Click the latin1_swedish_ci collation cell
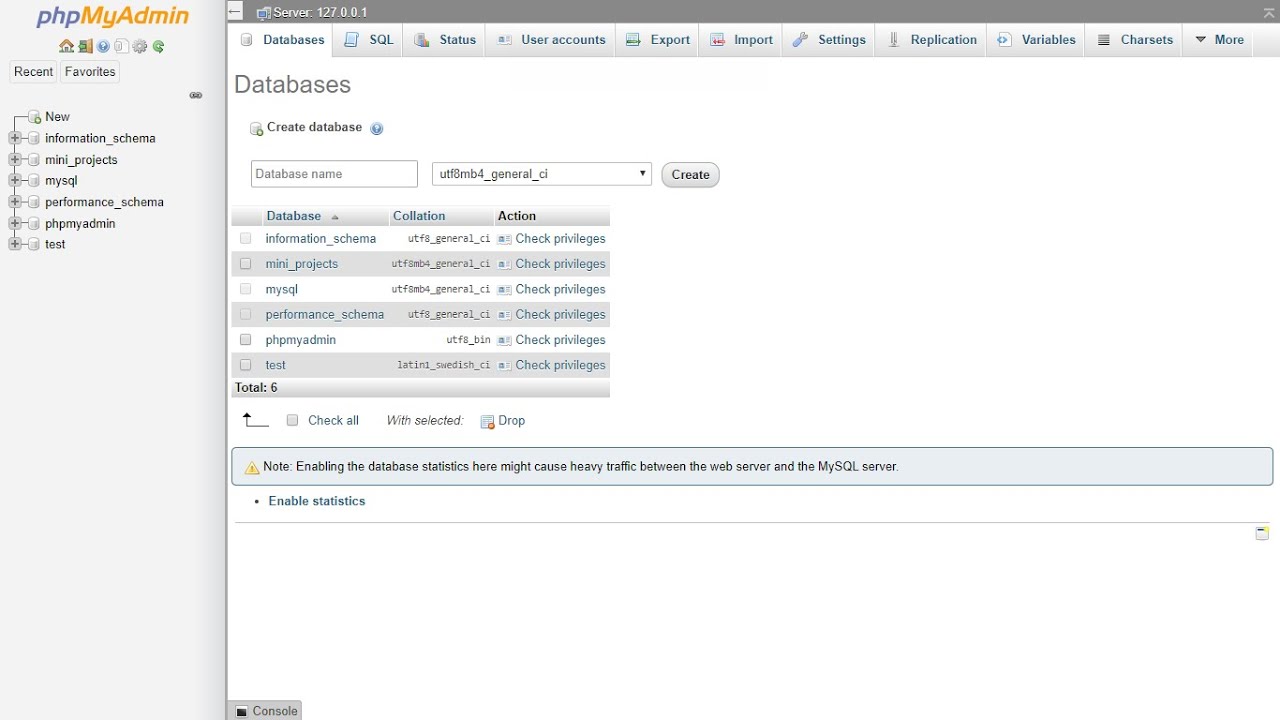This screenshot has width=1280, height=720. pyautogui.click(x=443, y=365)
